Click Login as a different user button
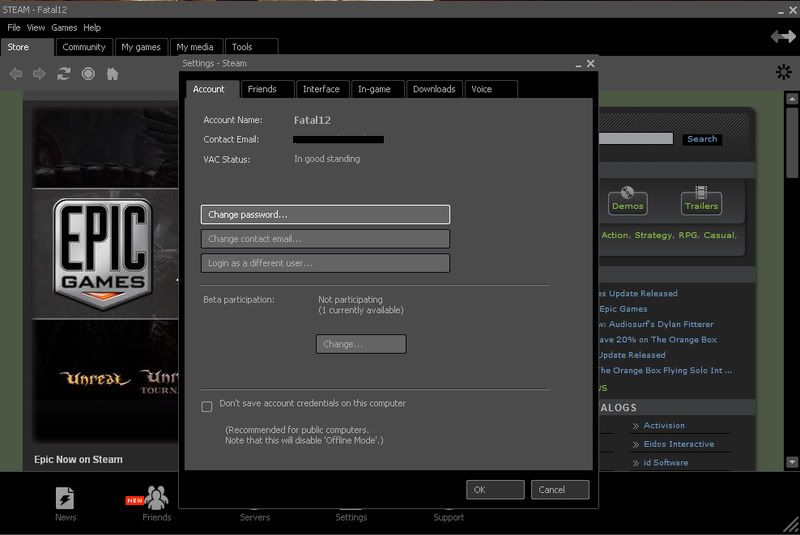 coord(326,263)
